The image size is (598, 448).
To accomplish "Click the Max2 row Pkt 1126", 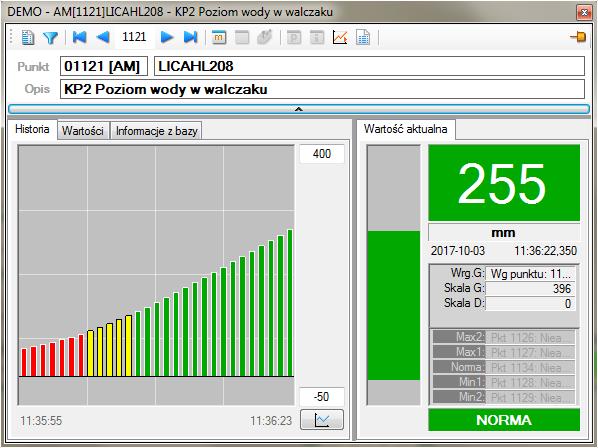I will 504,337.
